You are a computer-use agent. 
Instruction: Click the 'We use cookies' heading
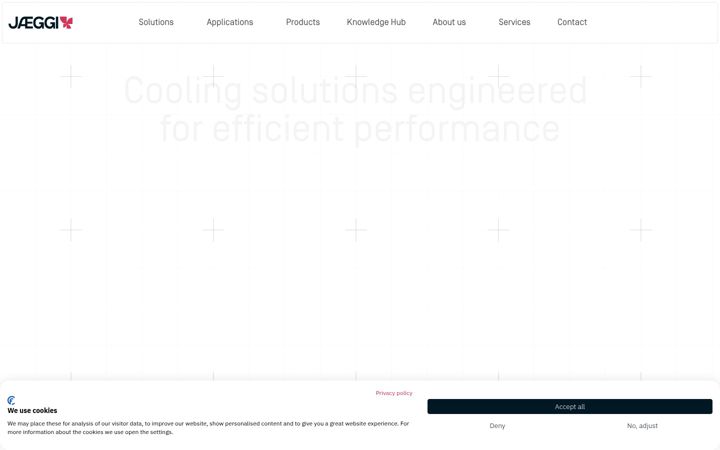tap(32, 411)
